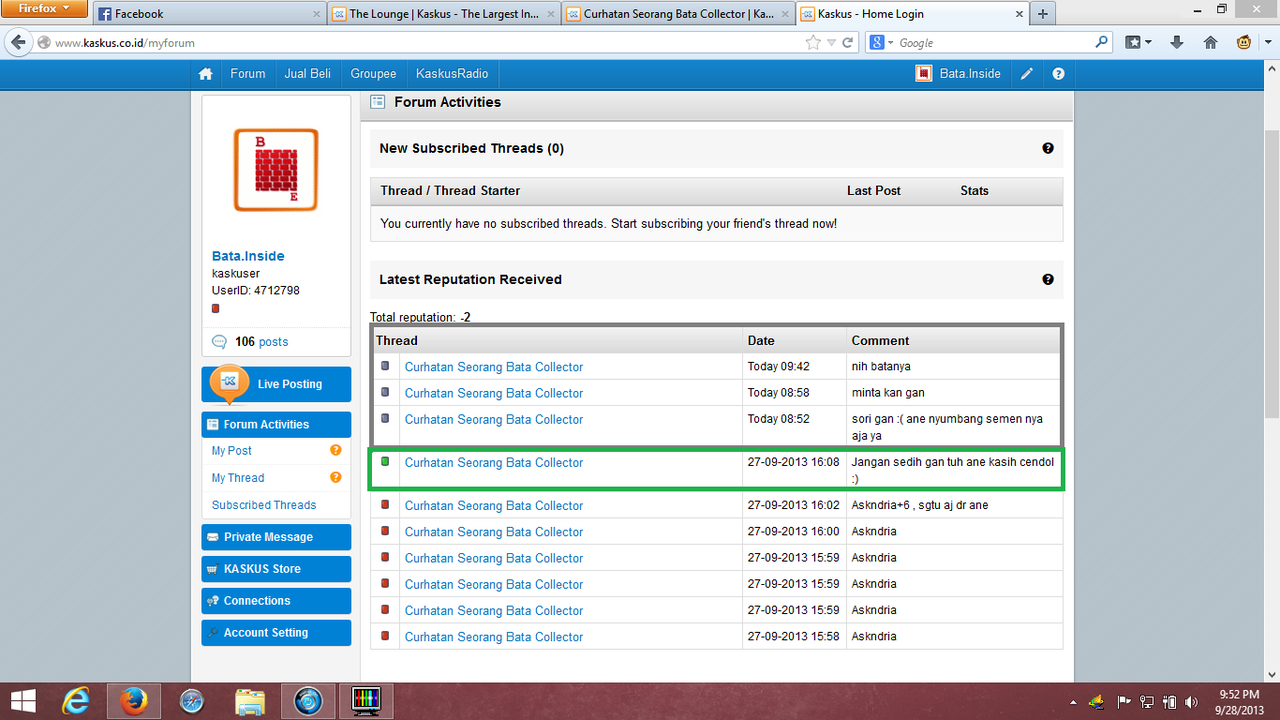This screenshot has height=720, width=1280.
Task: Click the Google search magnifier icon
Action: 1102,43
